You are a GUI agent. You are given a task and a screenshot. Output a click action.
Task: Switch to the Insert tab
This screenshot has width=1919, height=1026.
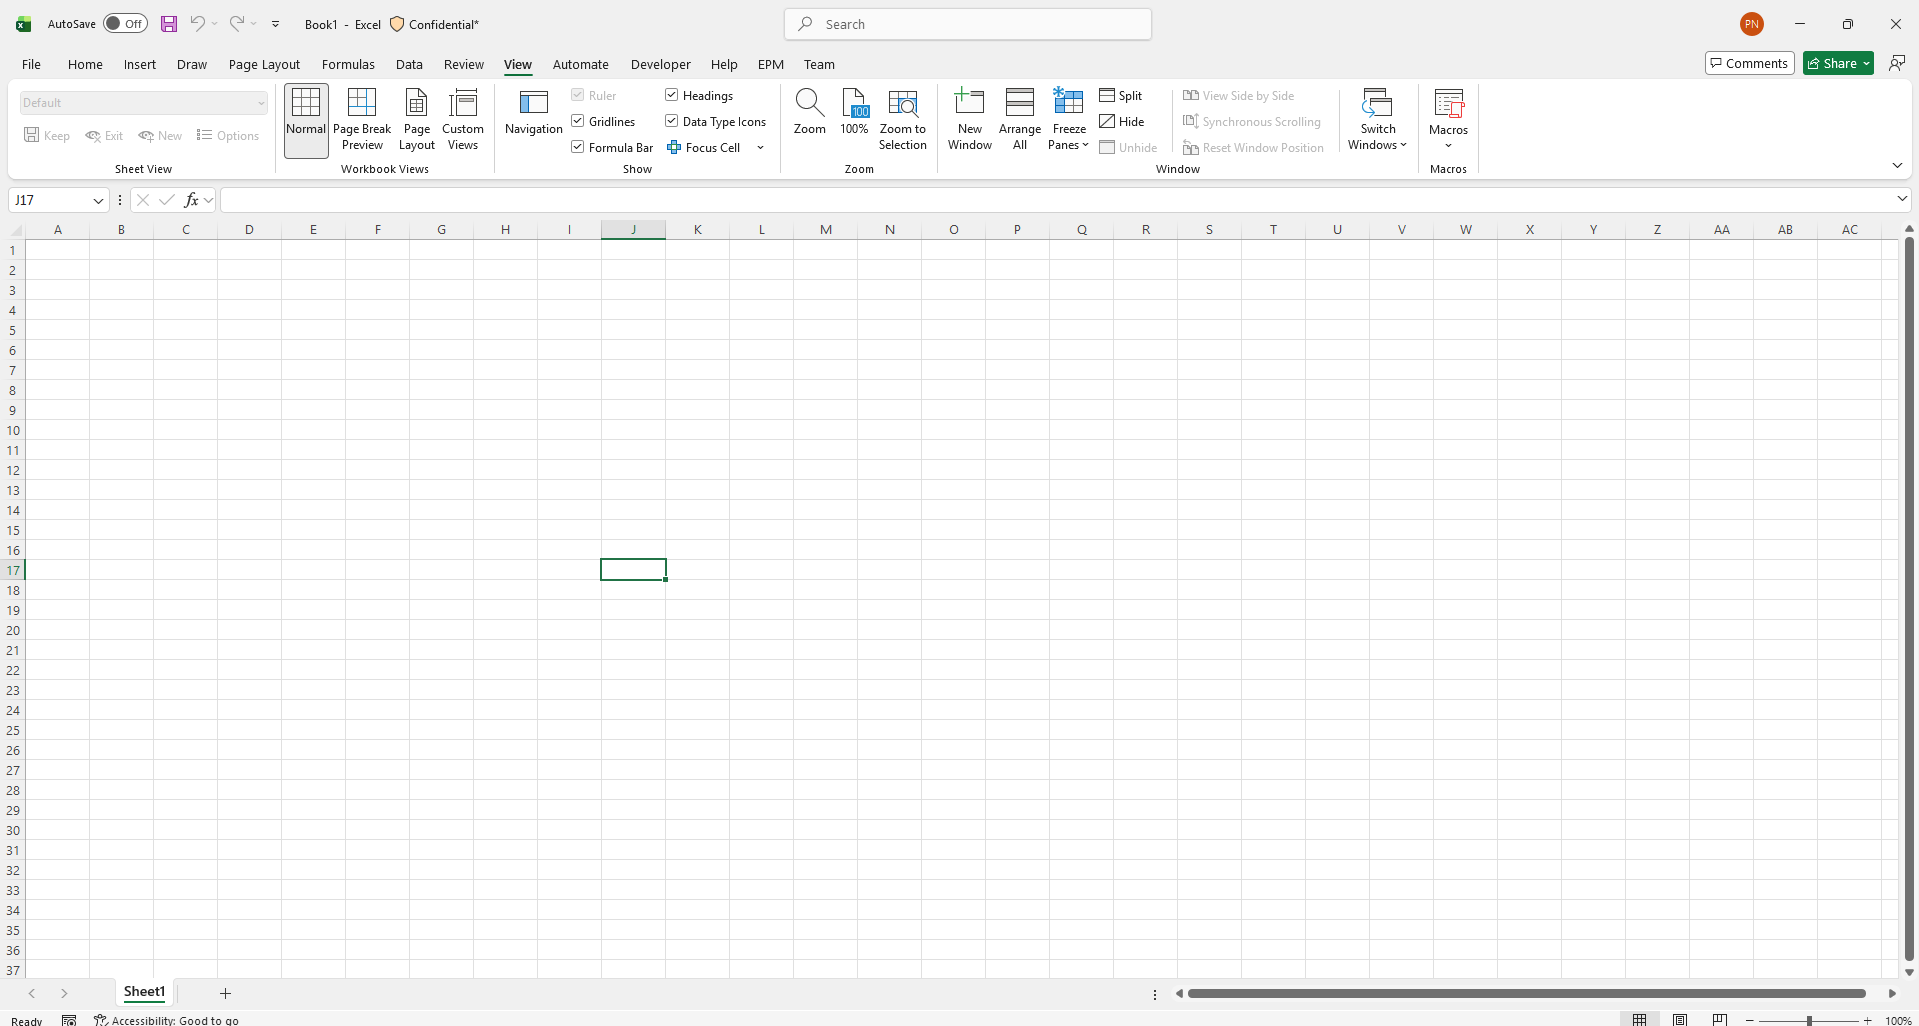click(140, 64)
